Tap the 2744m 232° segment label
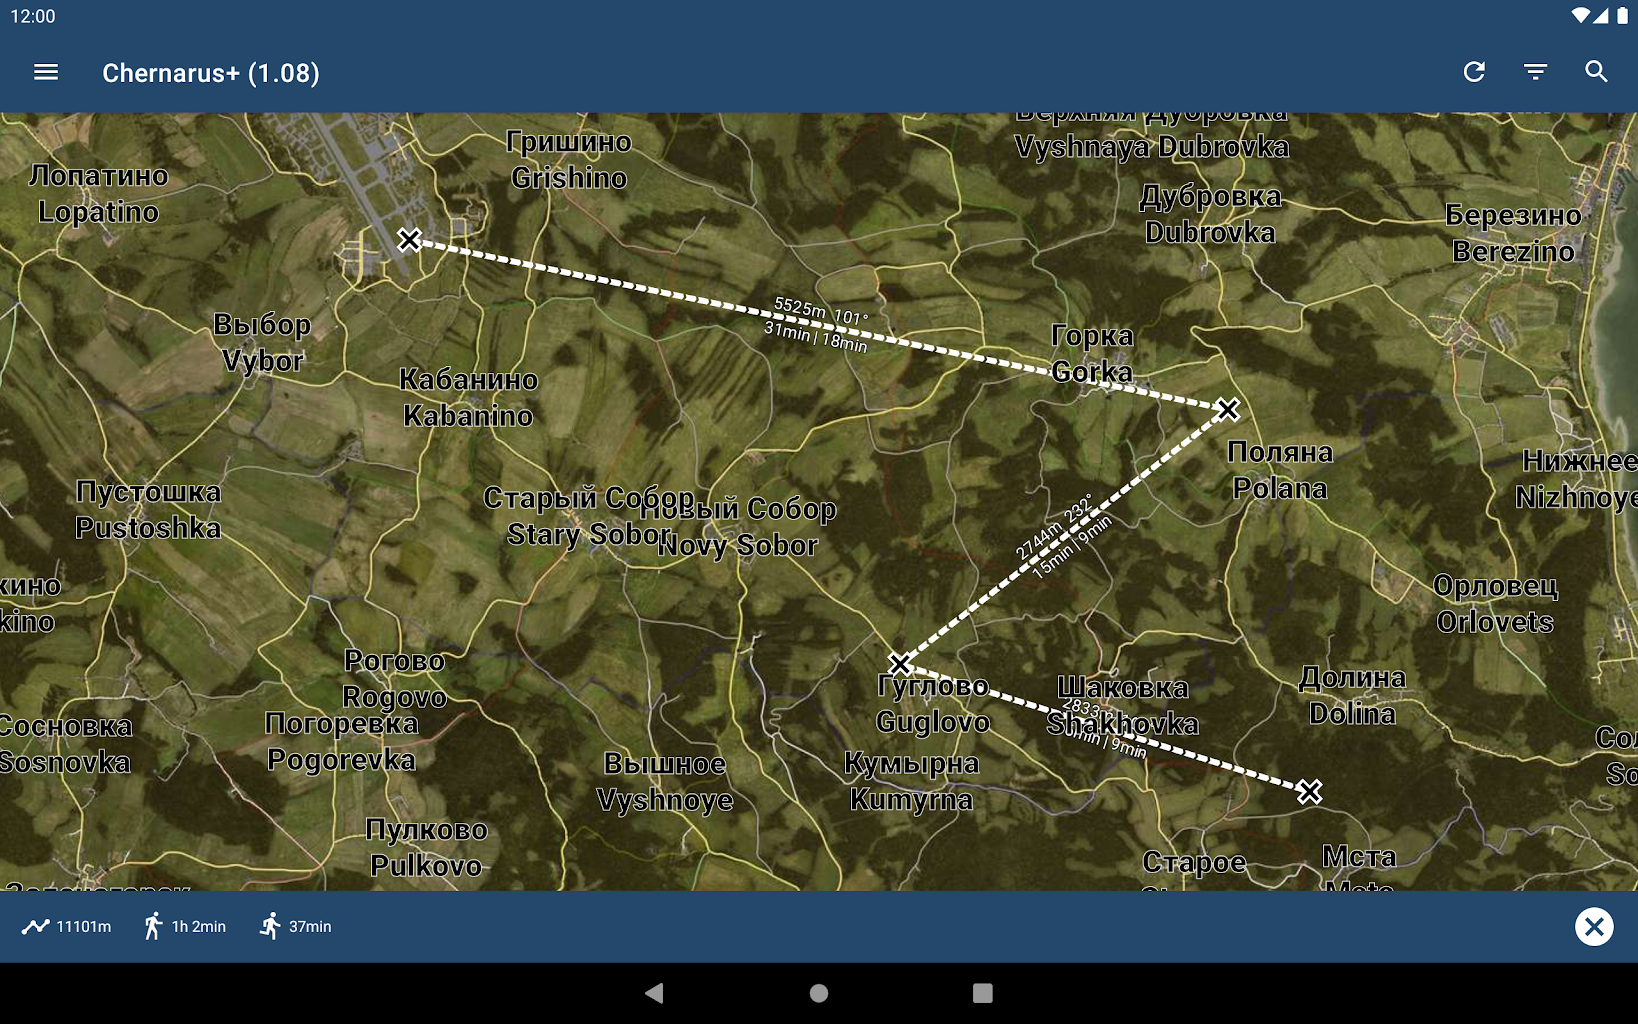 click(1054, 526)
